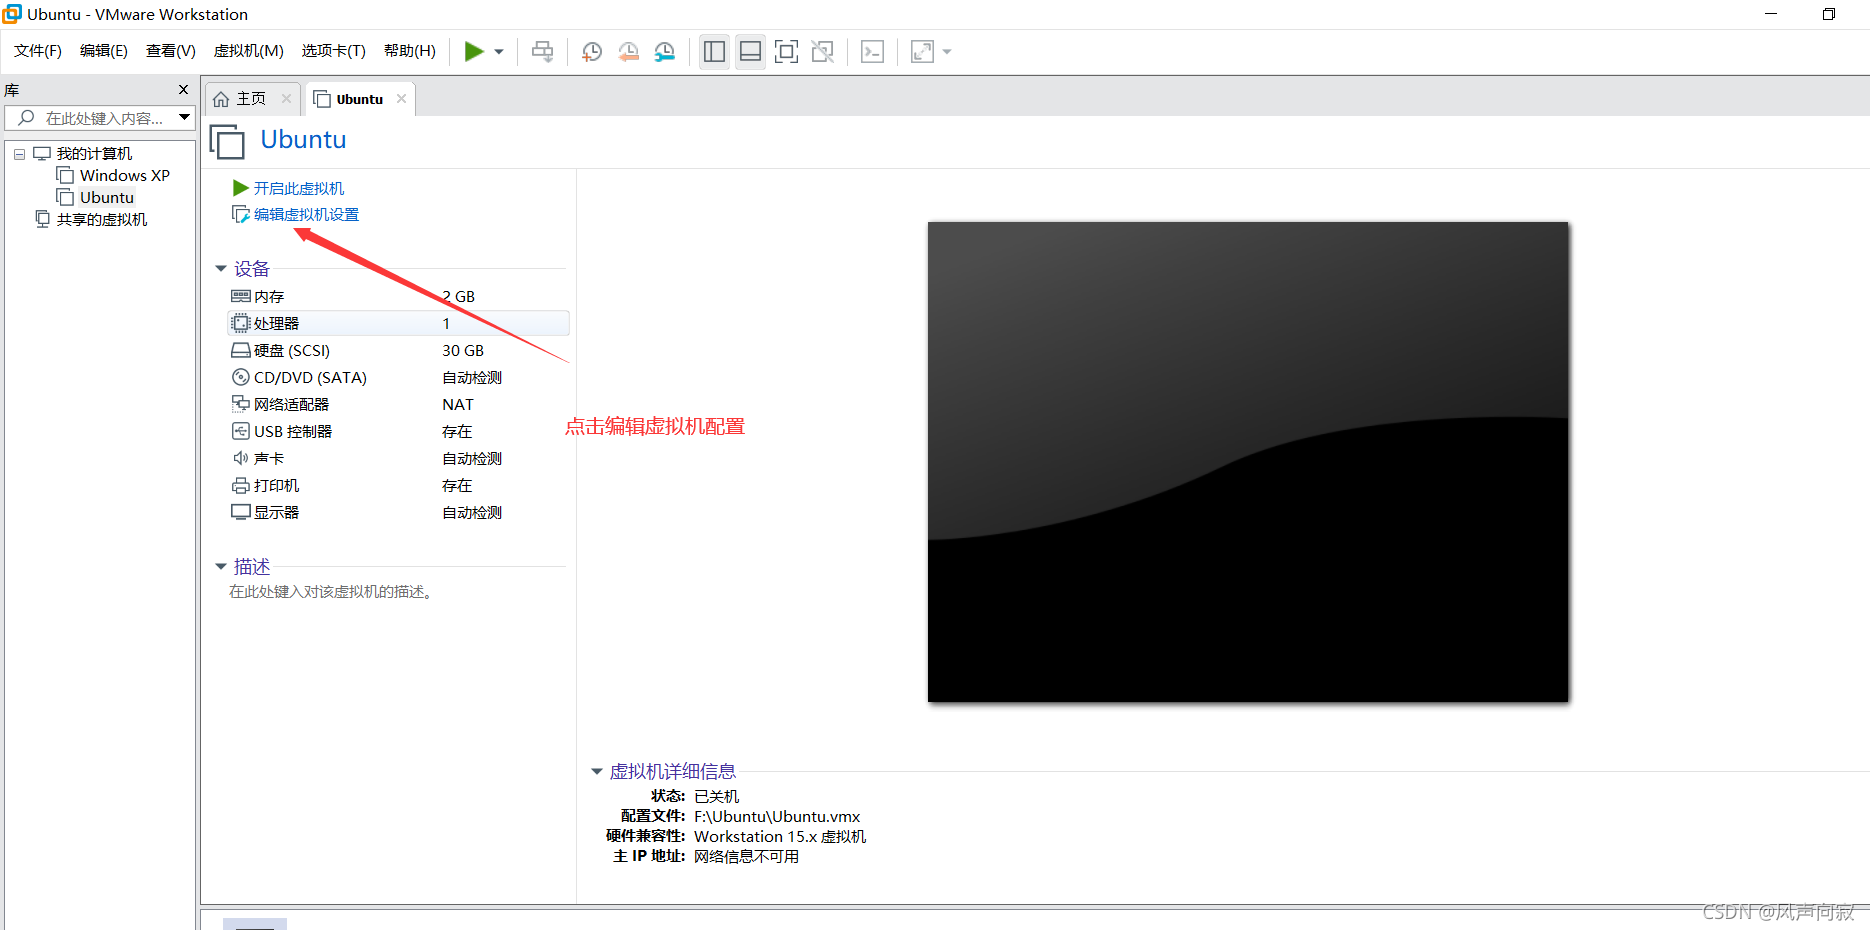
Task: Select the 显示器 device row
Action: tap(398, 513)
